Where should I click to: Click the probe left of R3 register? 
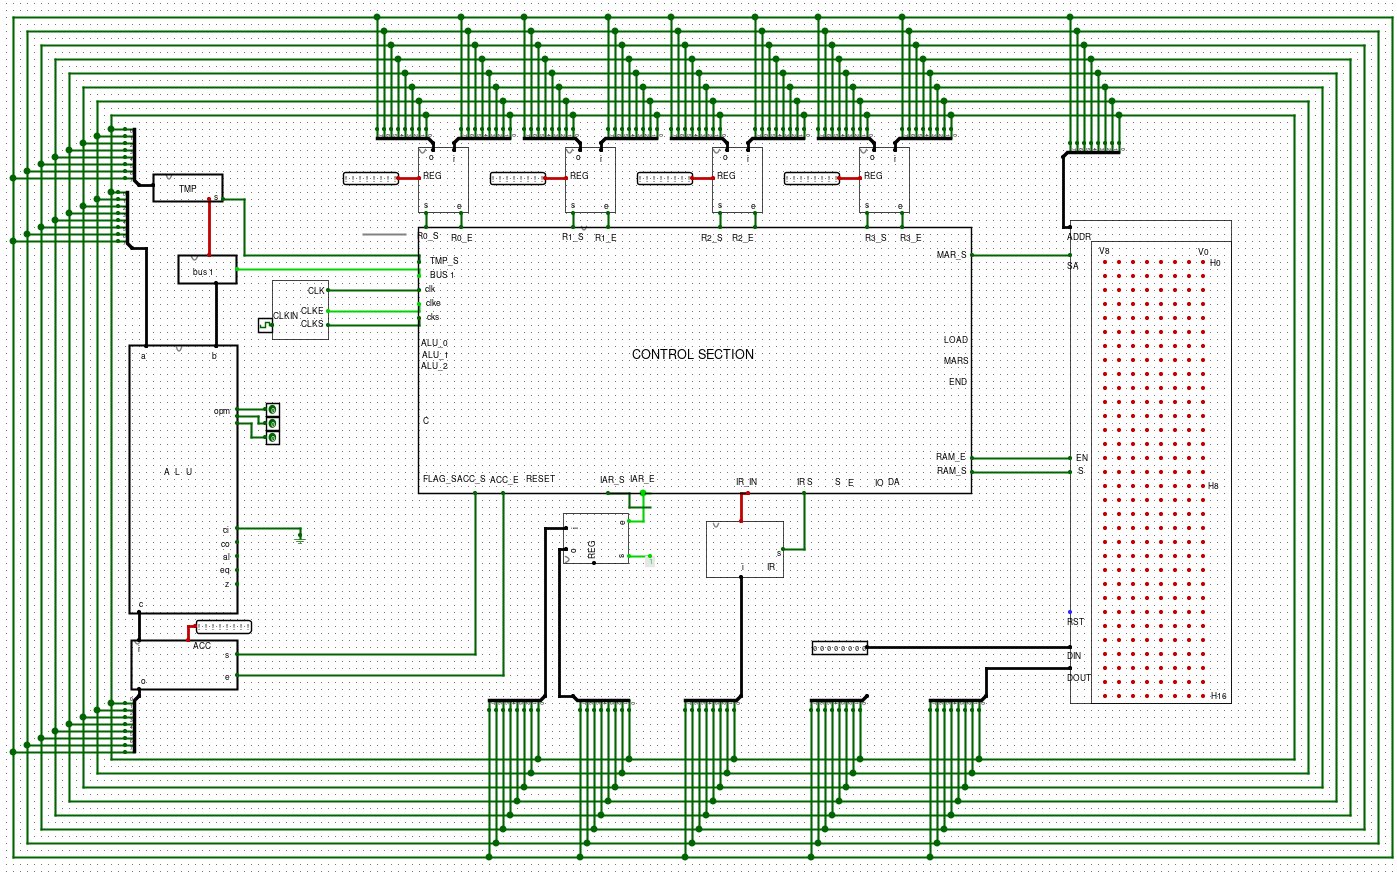pyautogui.click(x=812, y=179)
